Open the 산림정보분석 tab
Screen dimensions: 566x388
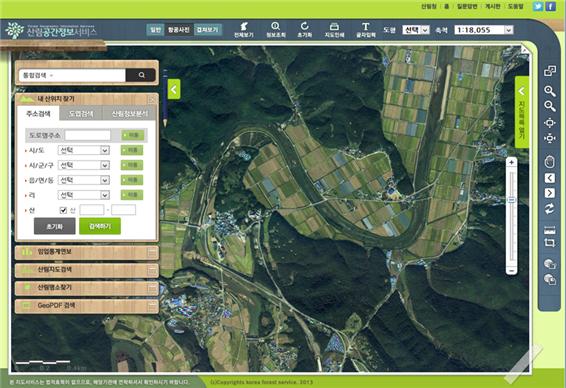click(x=130, y=114)
